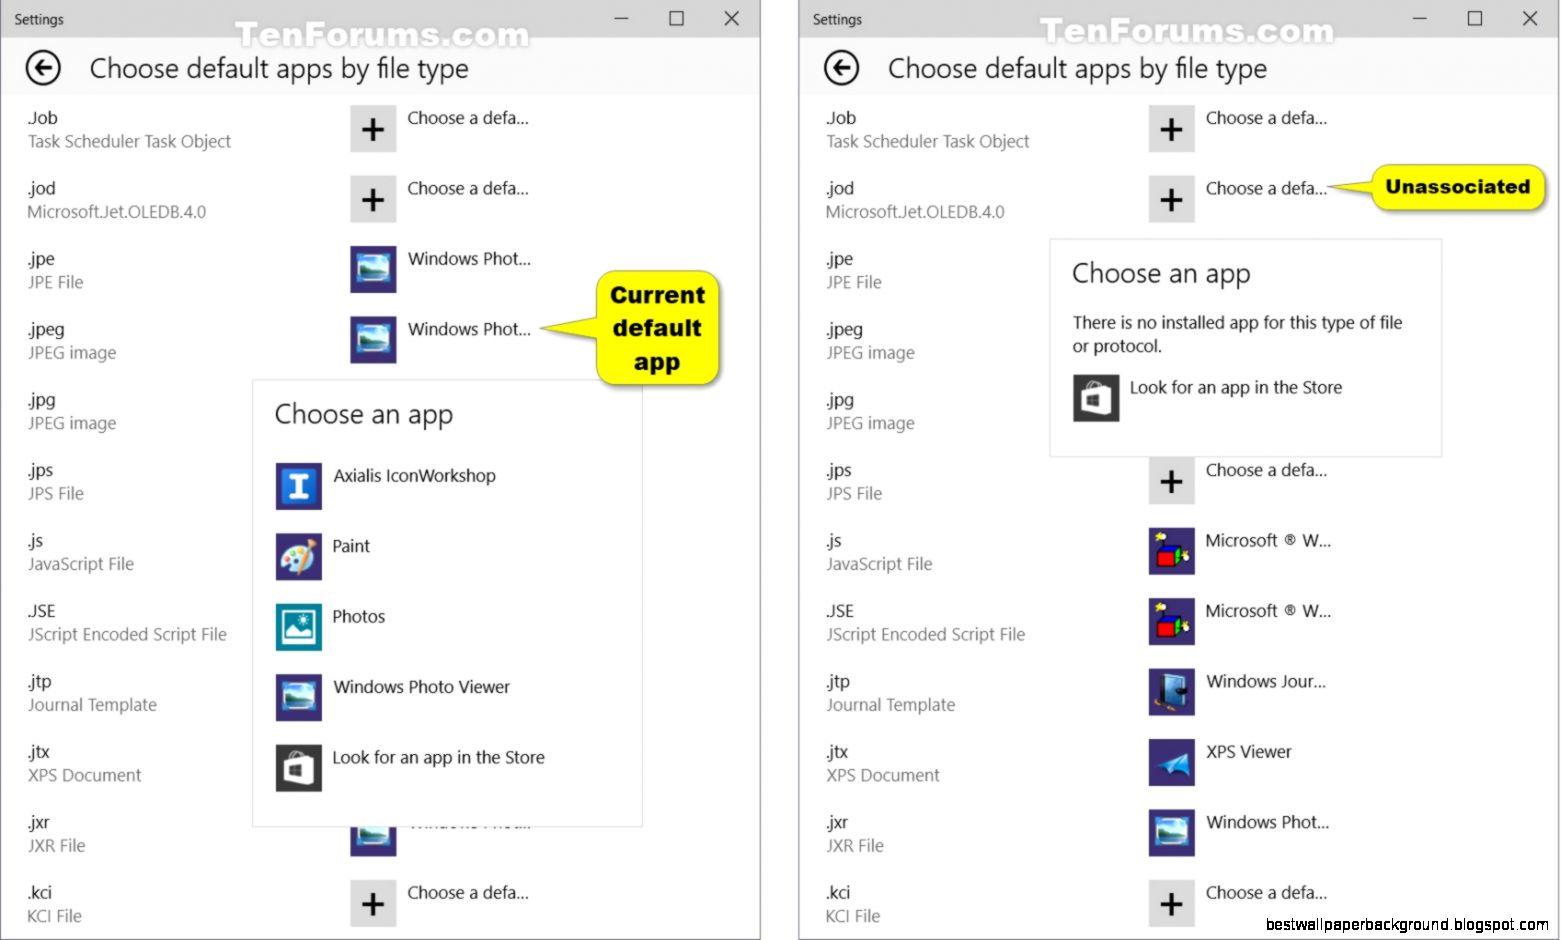The width and height of the screenshot is (1561, 940).
Task: Click Windows Journal icon for .jtp row
Action: tap(1172, 693)
